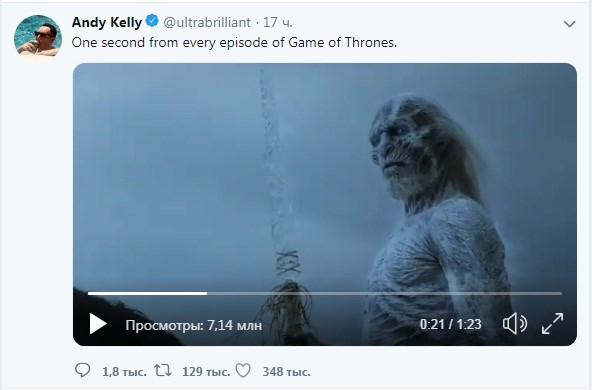Image resolution: width=592 pixels, height=390 pixels.
Task: Open the Andy Kelly name link
Action: pos(107,22)
